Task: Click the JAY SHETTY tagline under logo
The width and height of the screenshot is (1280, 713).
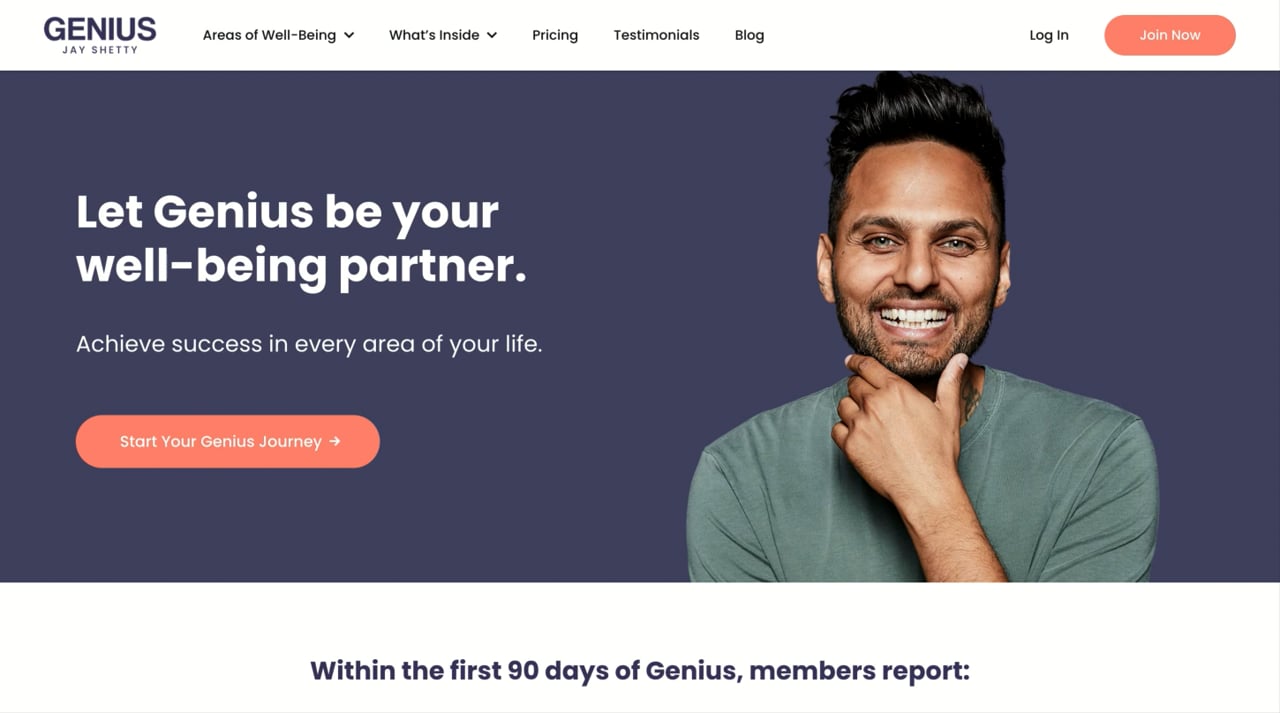Action: [x=100, y=50]
